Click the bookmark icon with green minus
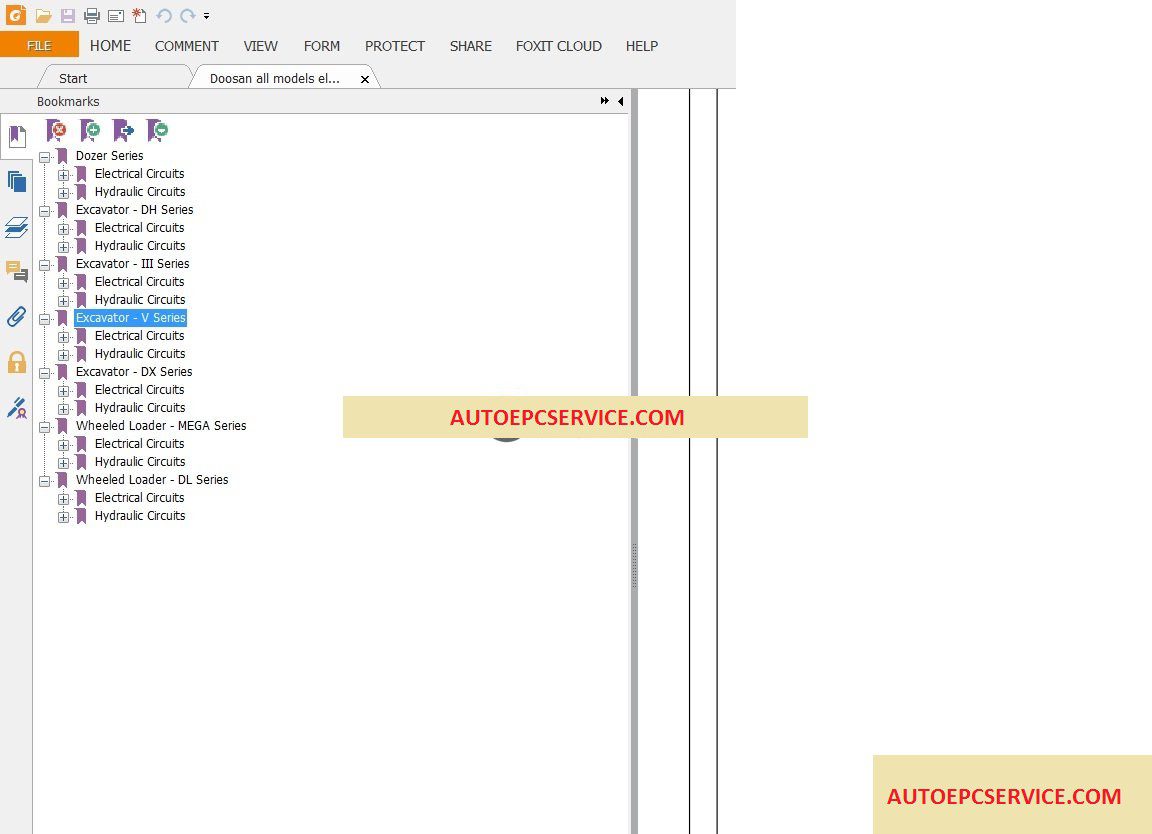 (x=157, y=130)
